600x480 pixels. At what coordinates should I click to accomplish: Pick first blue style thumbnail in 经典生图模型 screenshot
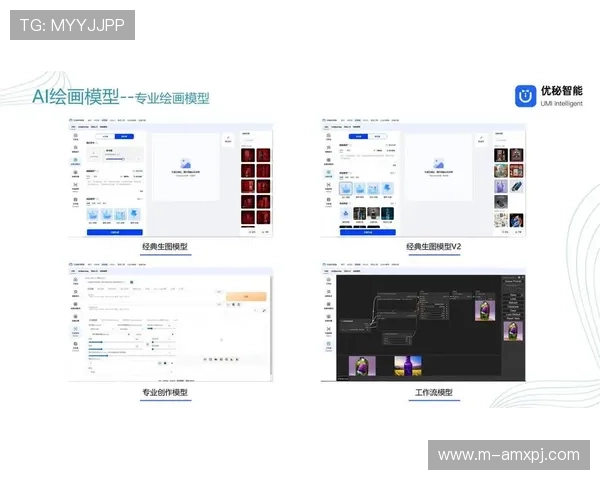(x=93, y=214)
